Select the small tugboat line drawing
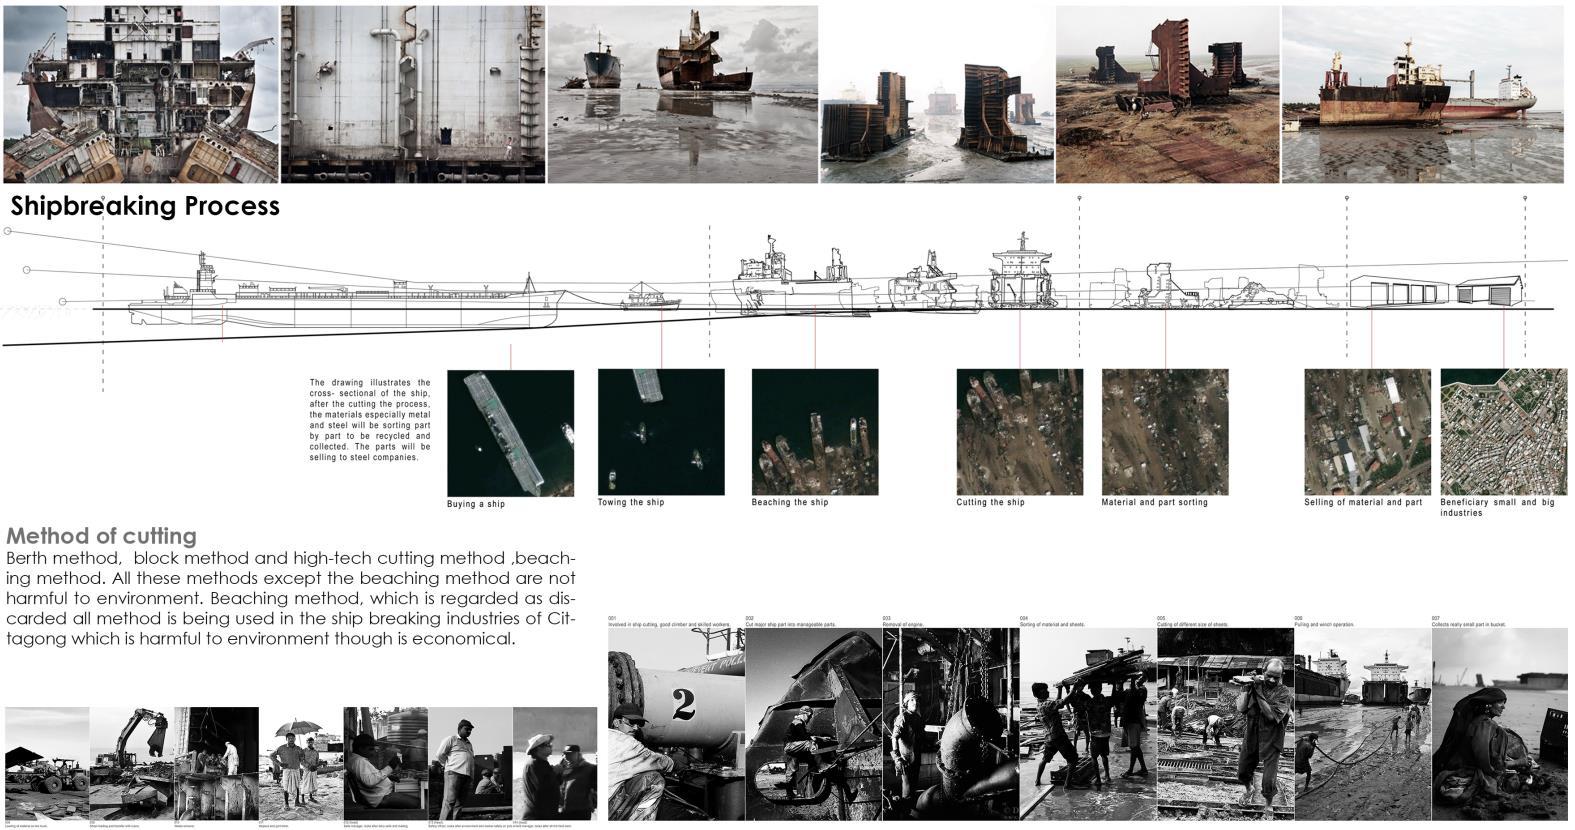The height and width of the screenshot is (830, 1575). 650,297
